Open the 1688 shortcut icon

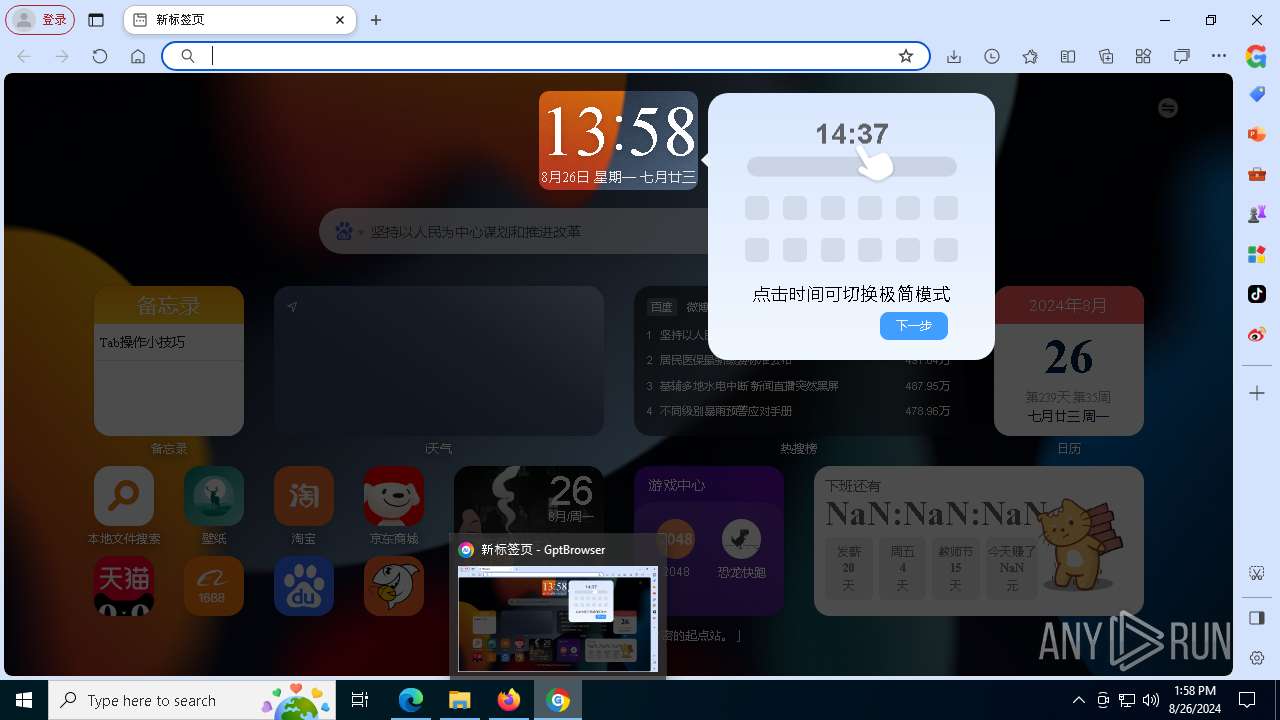tap(214, 586)
